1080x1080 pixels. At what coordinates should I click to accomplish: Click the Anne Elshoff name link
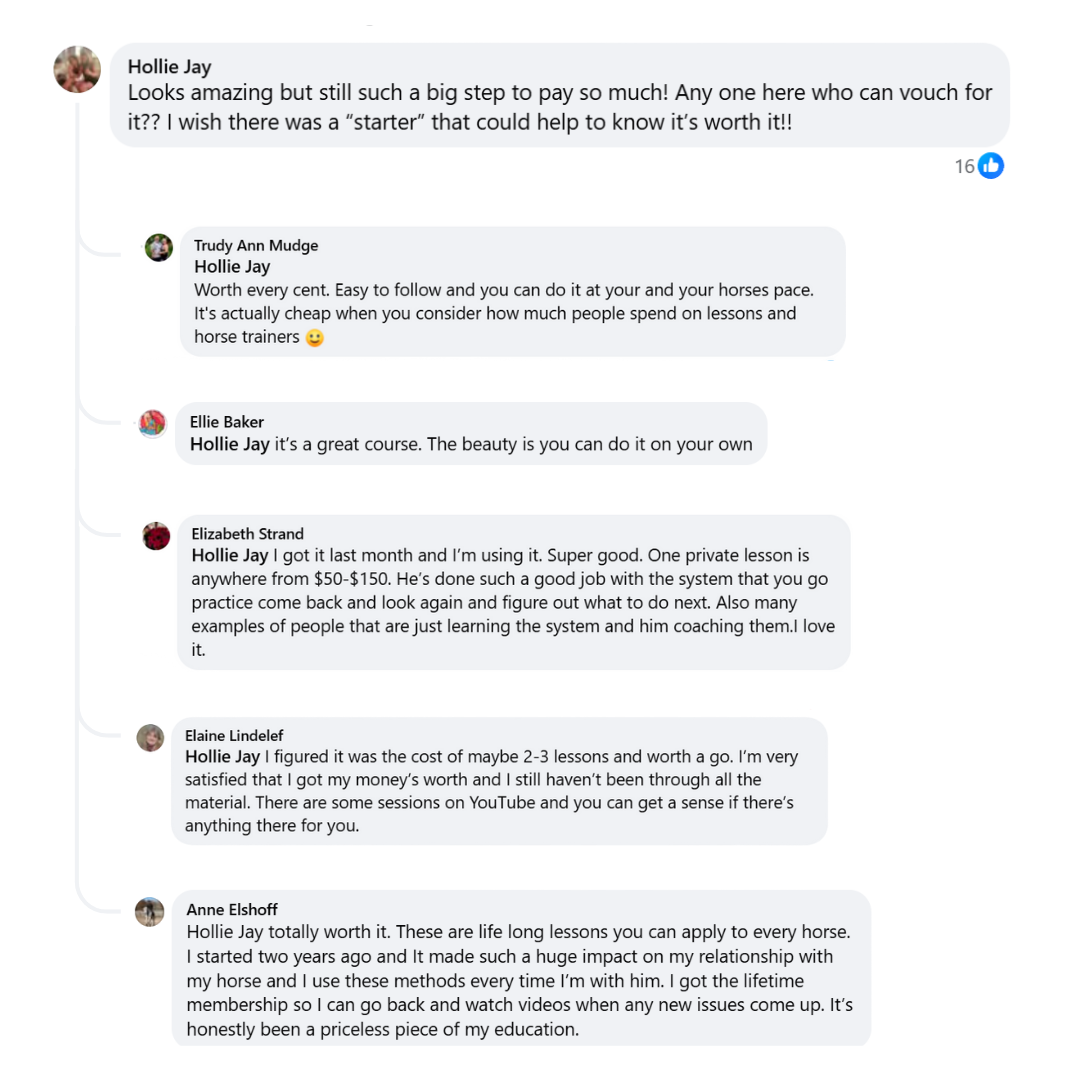point(232,910)
